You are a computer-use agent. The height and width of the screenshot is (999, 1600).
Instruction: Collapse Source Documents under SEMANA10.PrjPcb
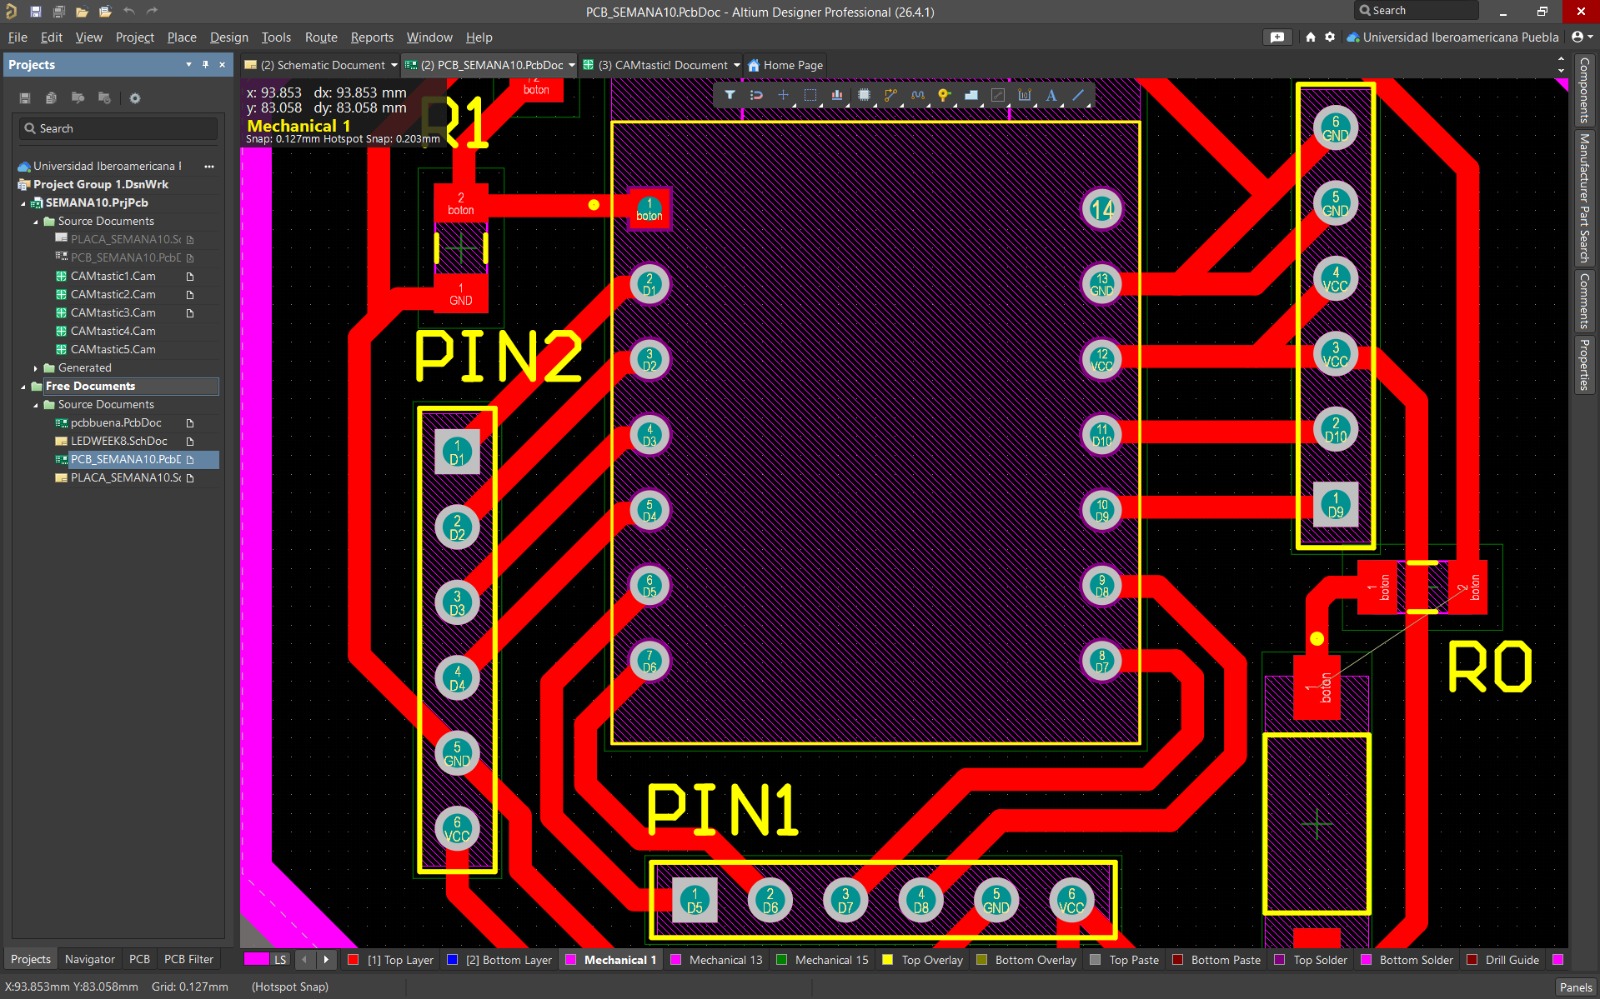(36, 222)
